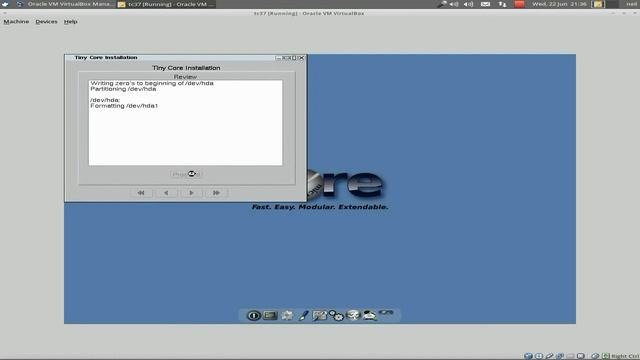
Task: Skip to the last installer step
Action: pyautogui.click(x=216, y=193)
